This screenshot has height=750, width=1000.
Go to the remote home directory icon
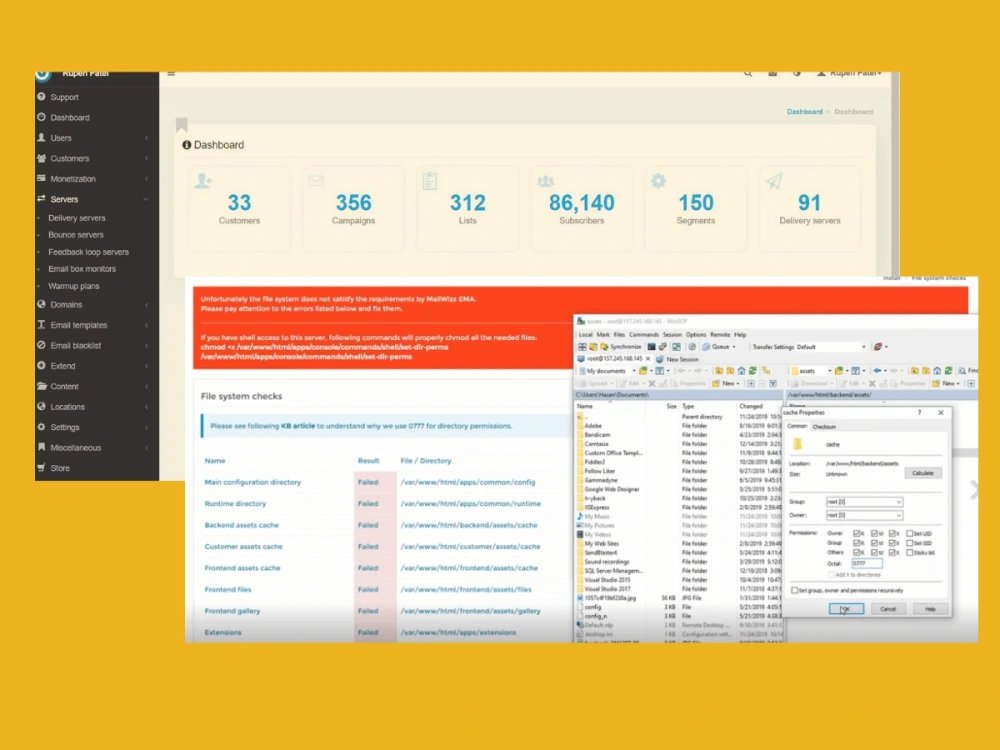[937, 371]
